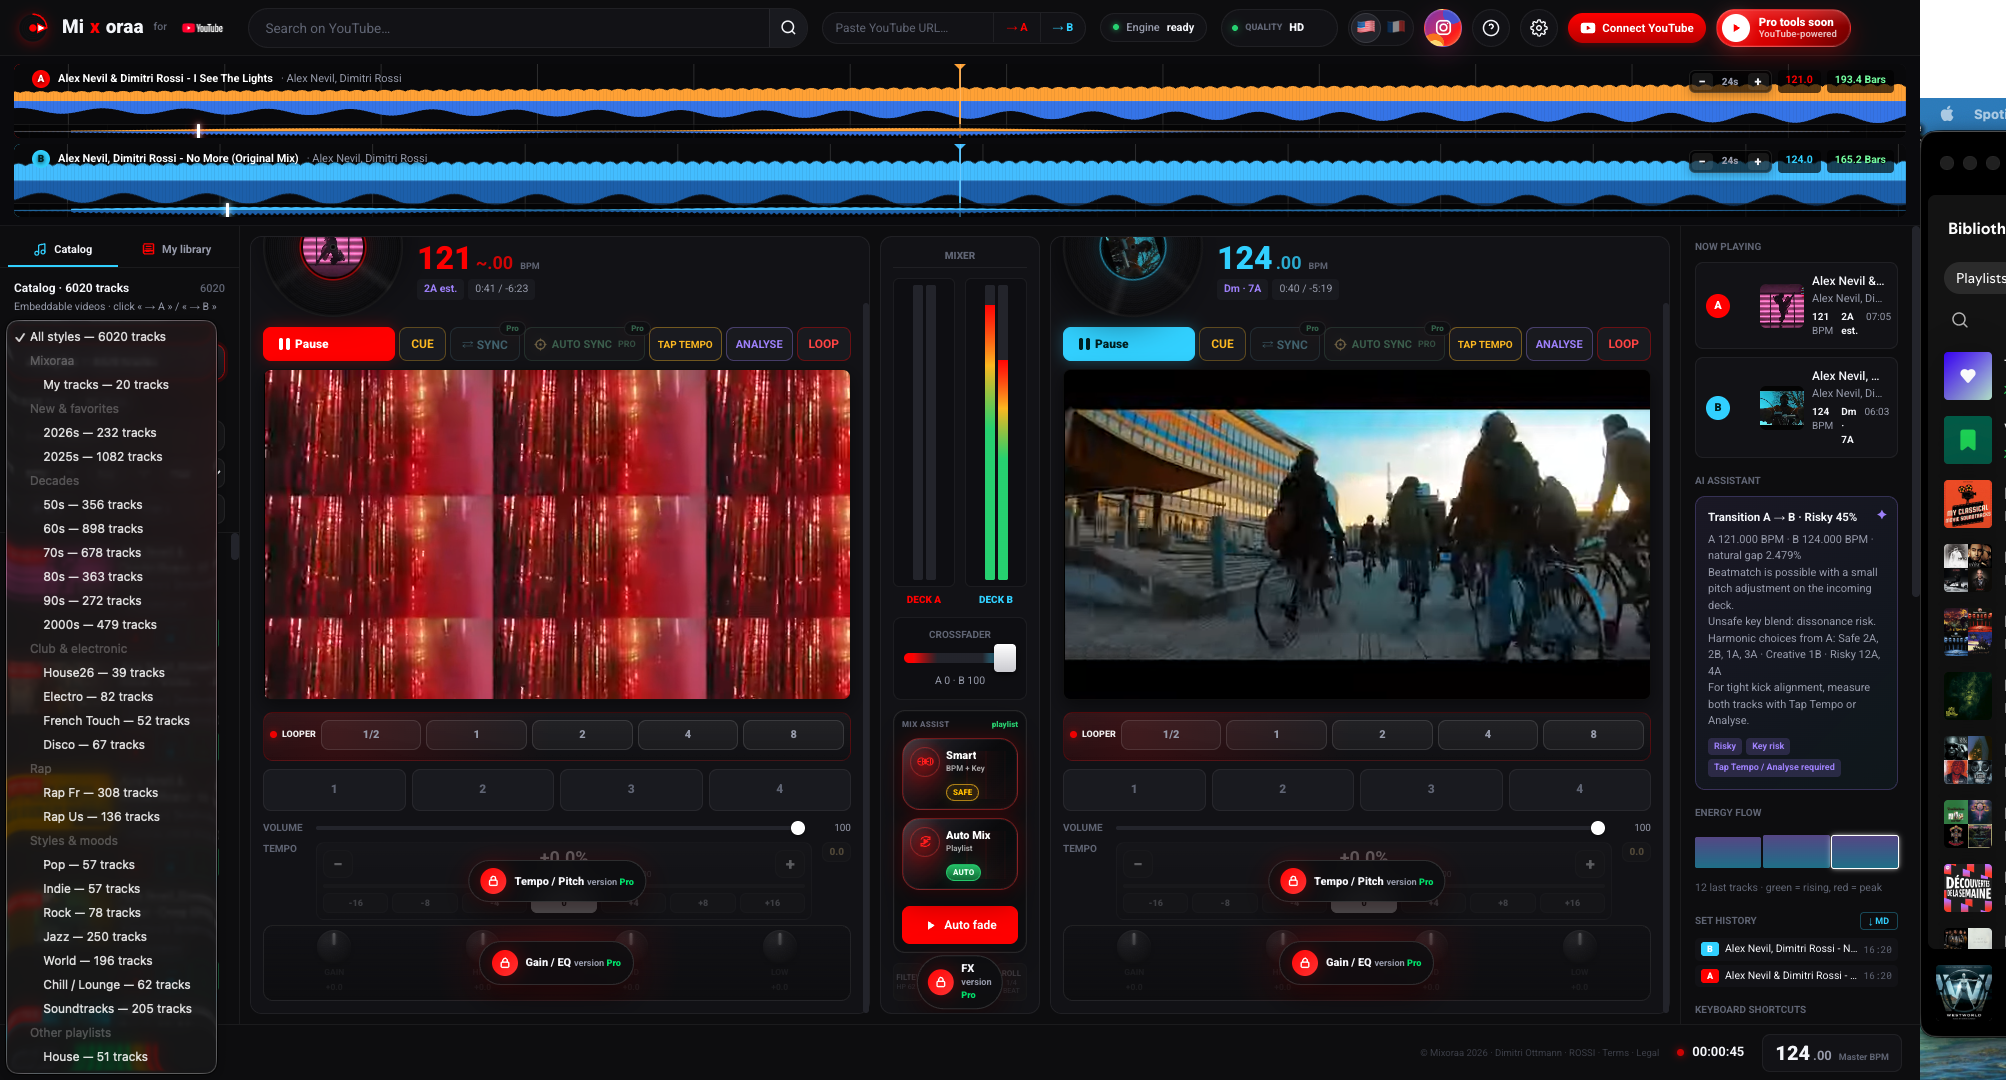2006x1080 pixels.
Task: Select deck A hot cue pad 3
Action: [x=631, y=789]
